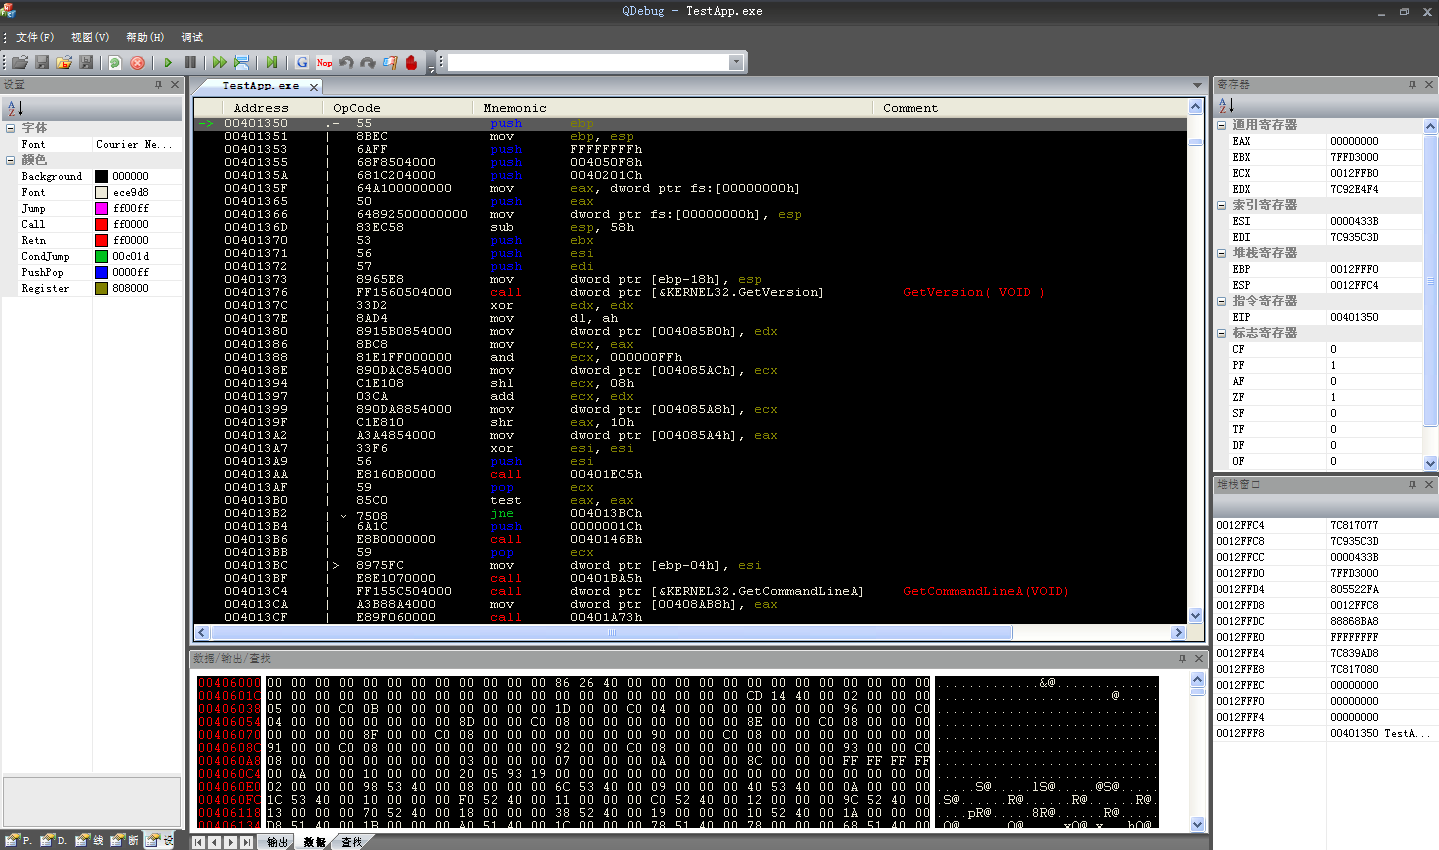
Task: Click the red hand breakpoint icon
Action: (411, 62)
